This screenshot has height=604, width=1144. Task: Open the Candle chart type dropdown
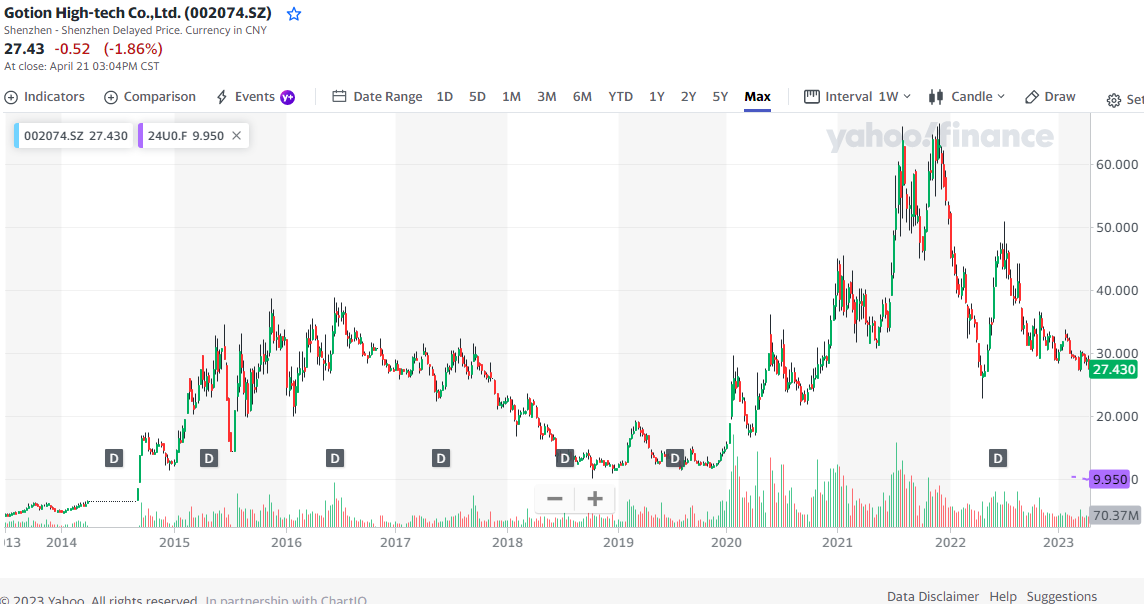pyautogui.click(x=967, y=96)
